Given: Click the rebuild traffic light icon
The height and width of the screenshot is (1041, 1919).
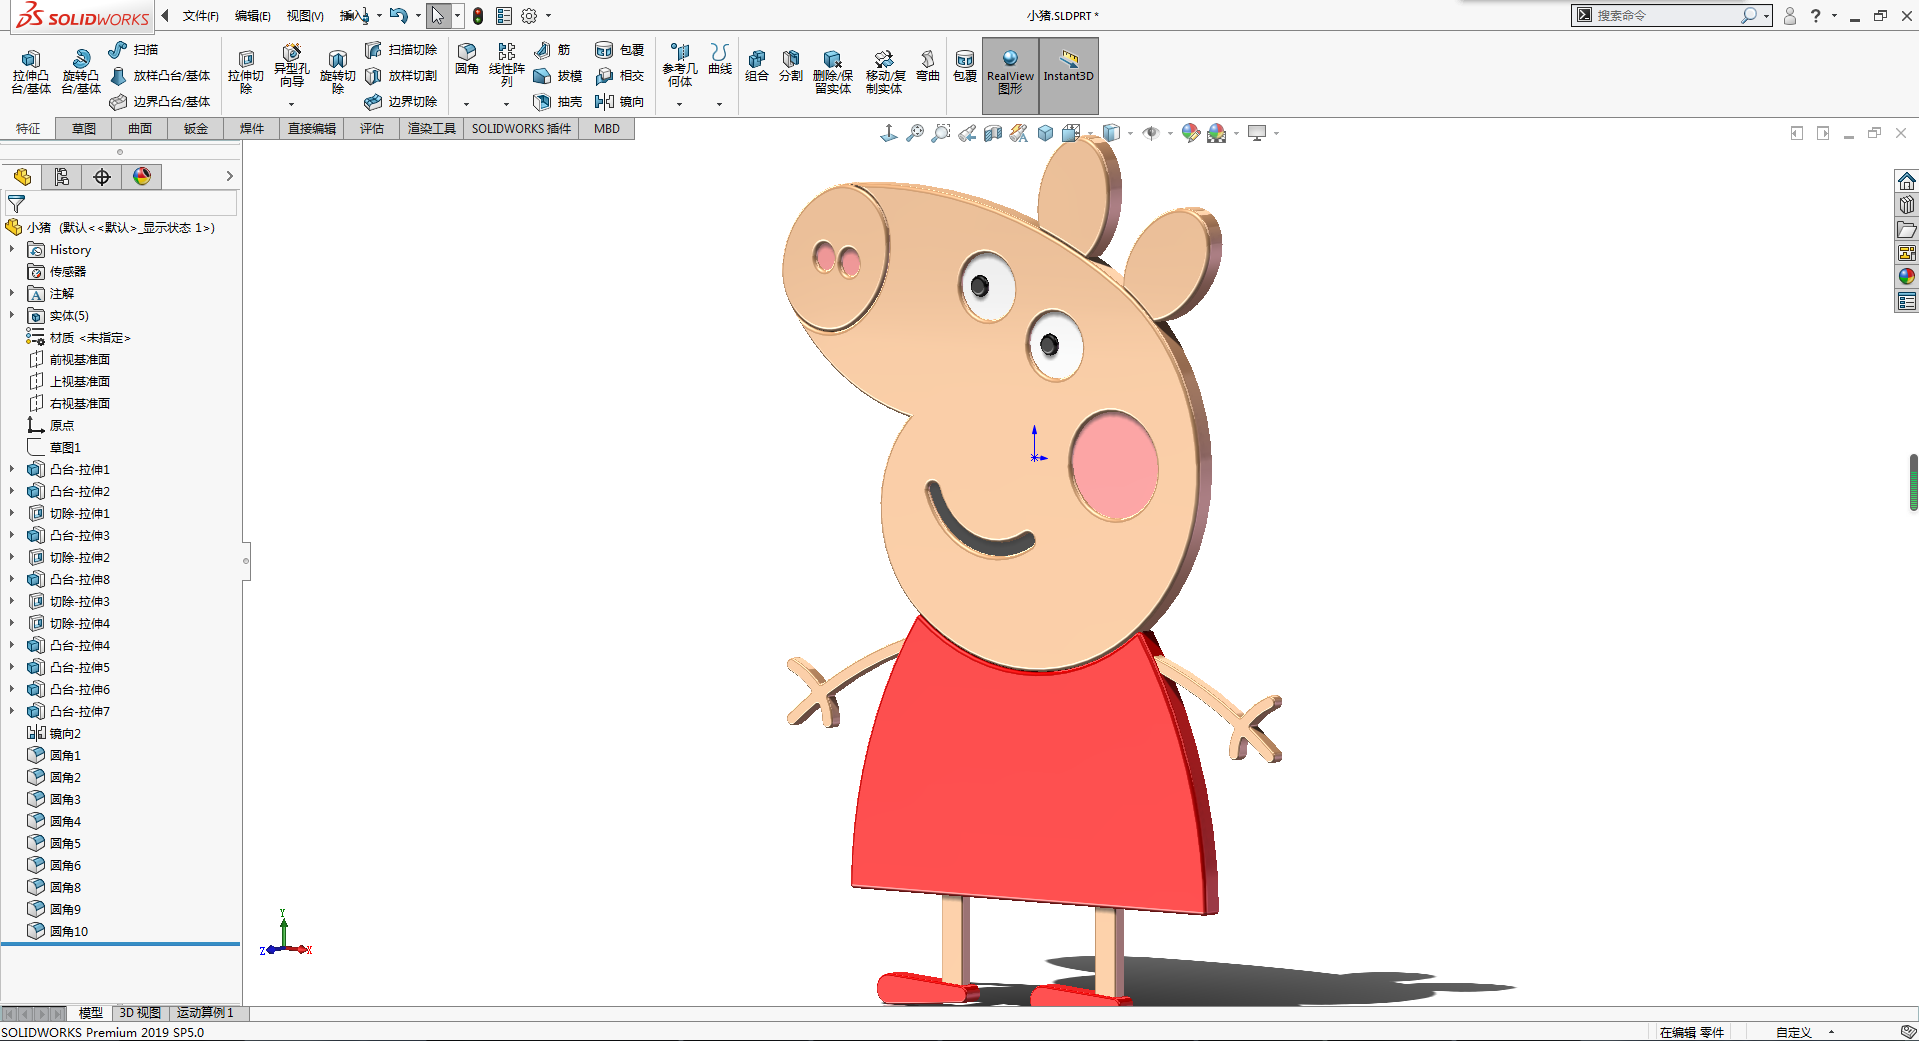Looking at the screenshot, I should (x=478, y=16).
